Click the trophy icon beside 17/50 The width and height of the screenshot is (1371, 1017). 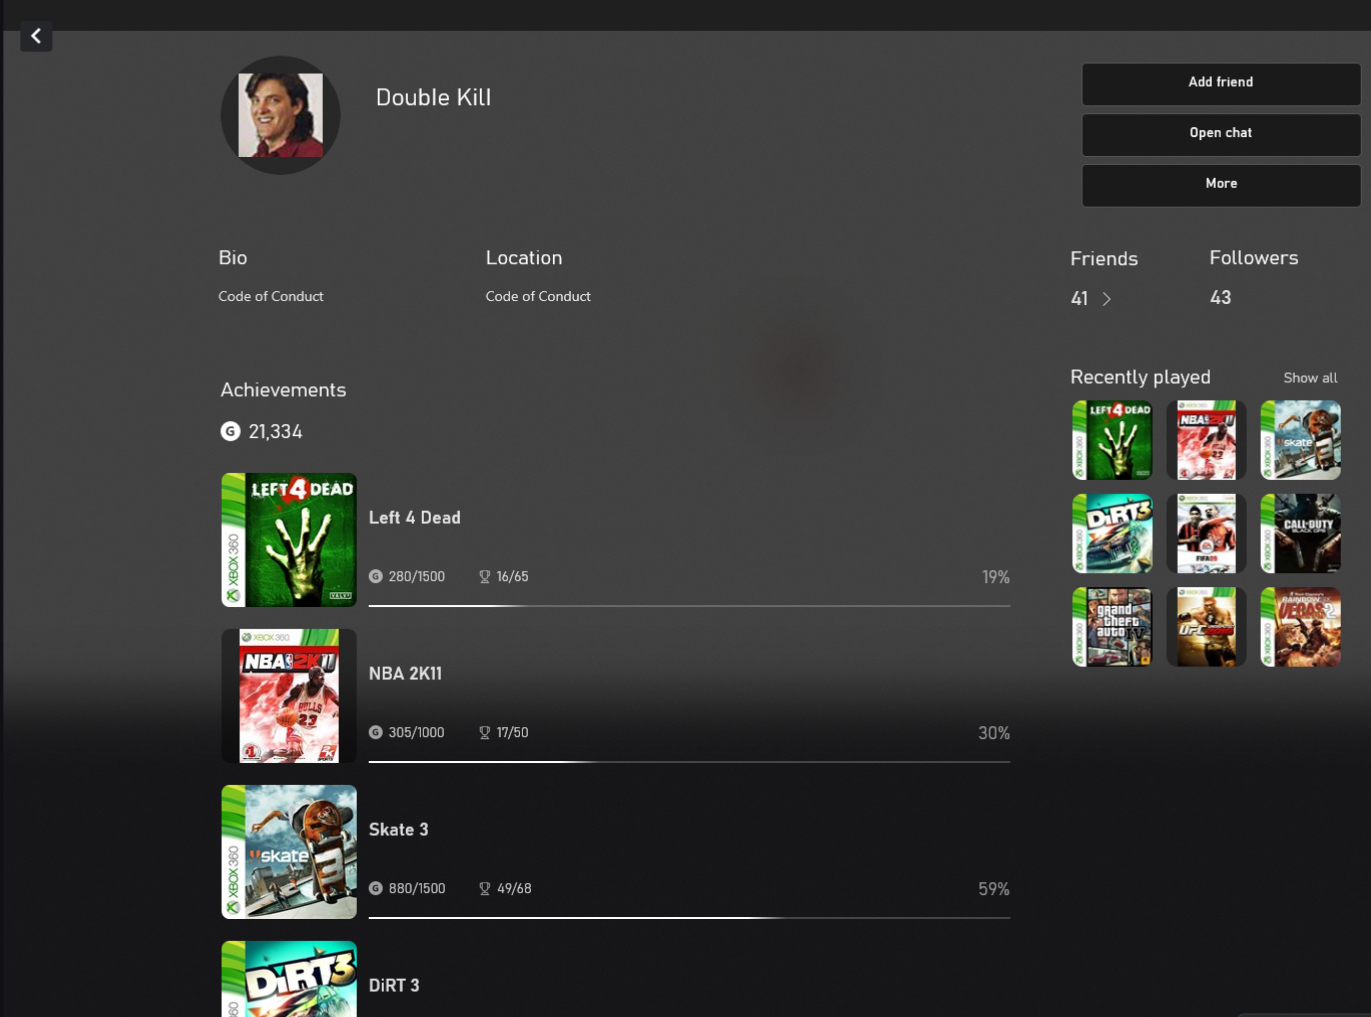pyautogui.click(x=485, y=733)
